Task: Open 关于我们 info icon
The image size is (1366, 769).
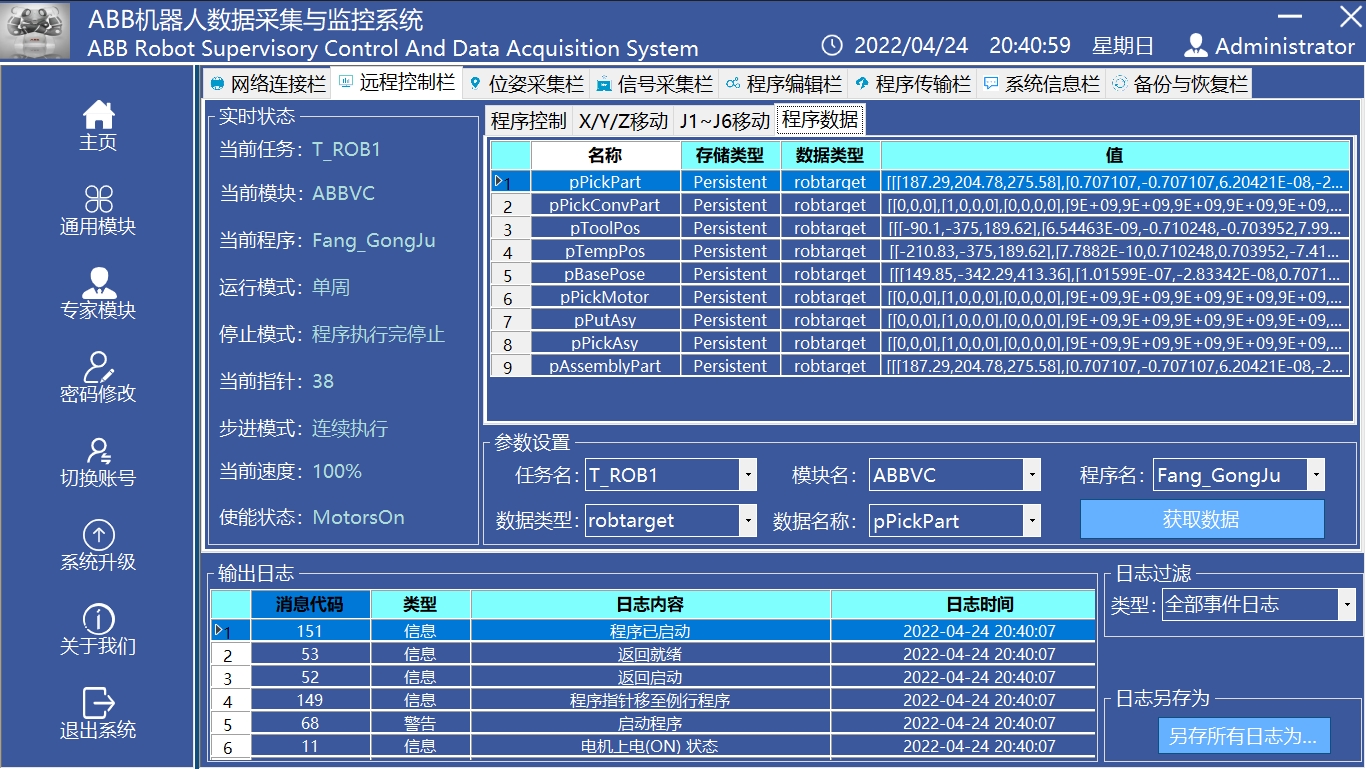Action: 98,619
